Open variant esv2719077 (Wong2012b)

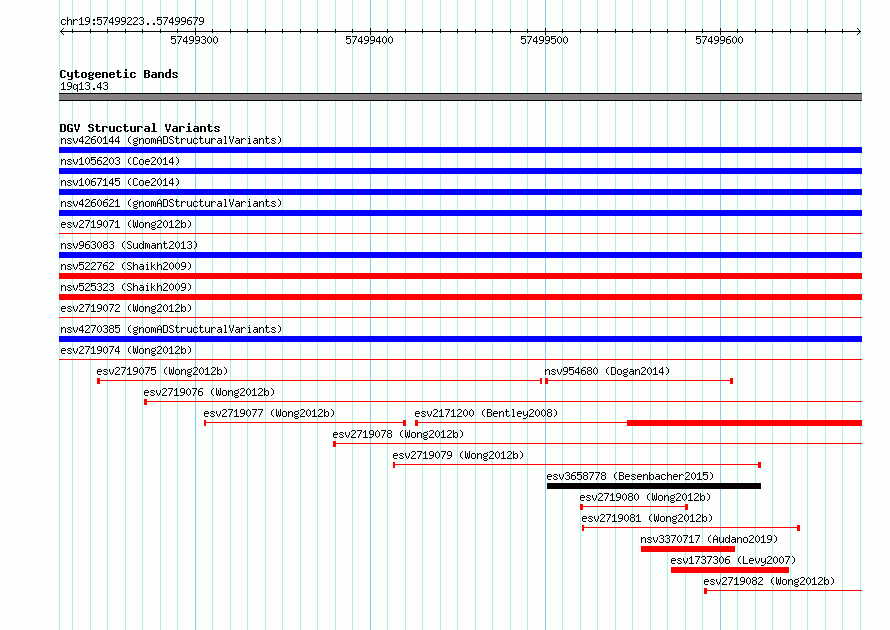[x=270, y=413]
